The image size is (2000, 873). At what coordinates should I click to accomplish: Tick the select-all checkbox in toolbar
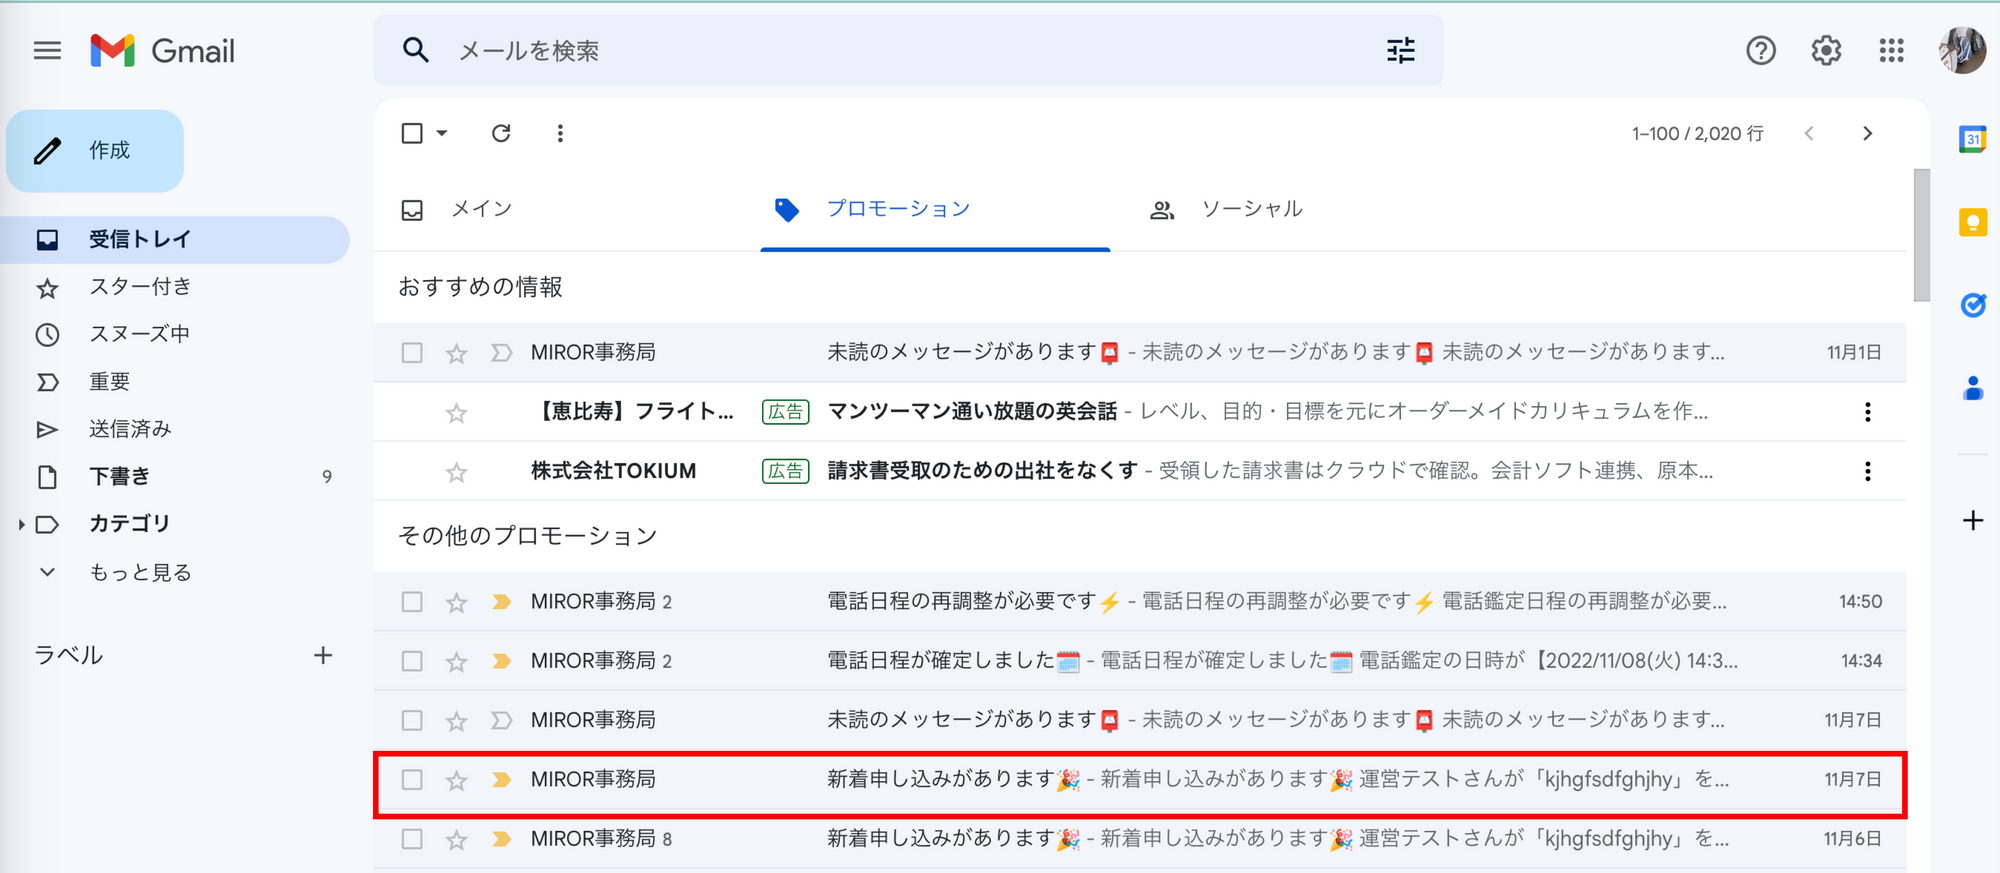[412, 133]
